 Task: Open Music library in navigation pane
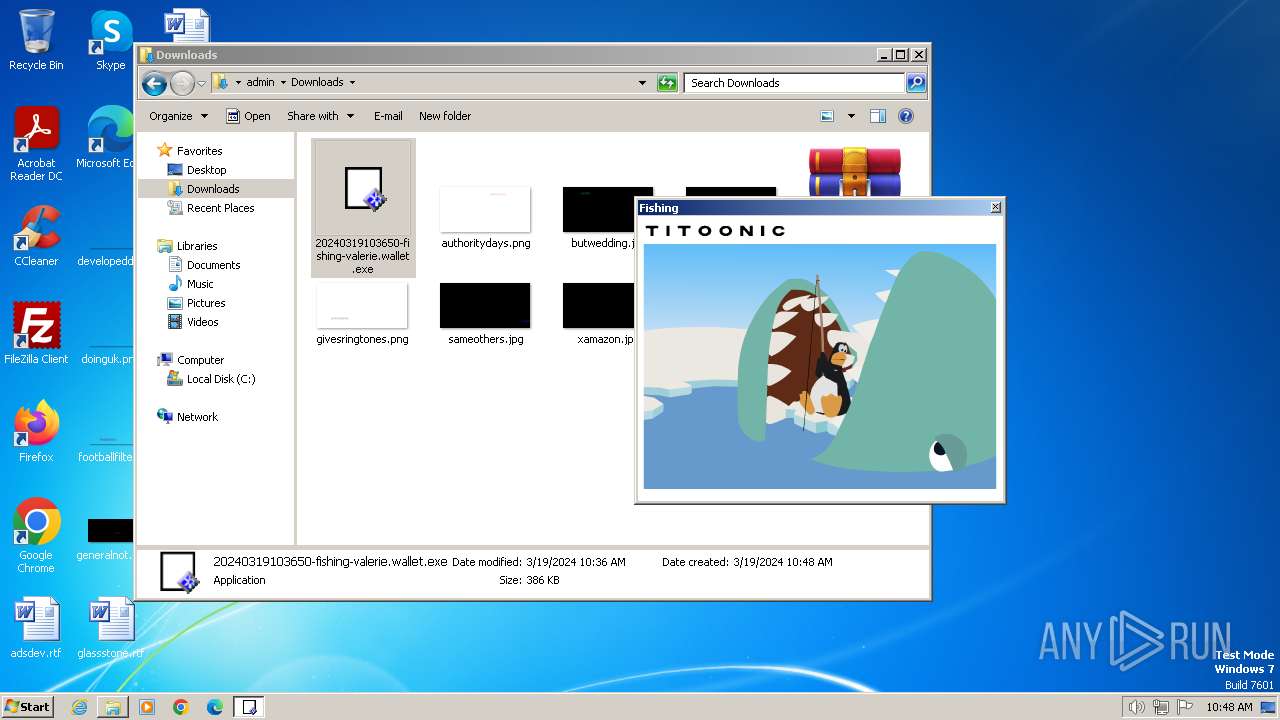[200, 284]
